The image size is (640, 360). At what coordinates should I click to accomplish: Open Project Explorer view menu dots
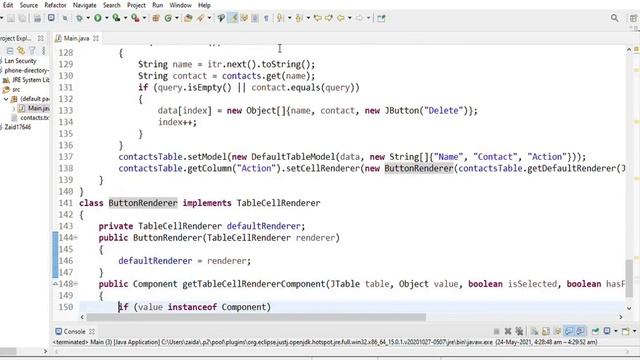coord(43,51)
